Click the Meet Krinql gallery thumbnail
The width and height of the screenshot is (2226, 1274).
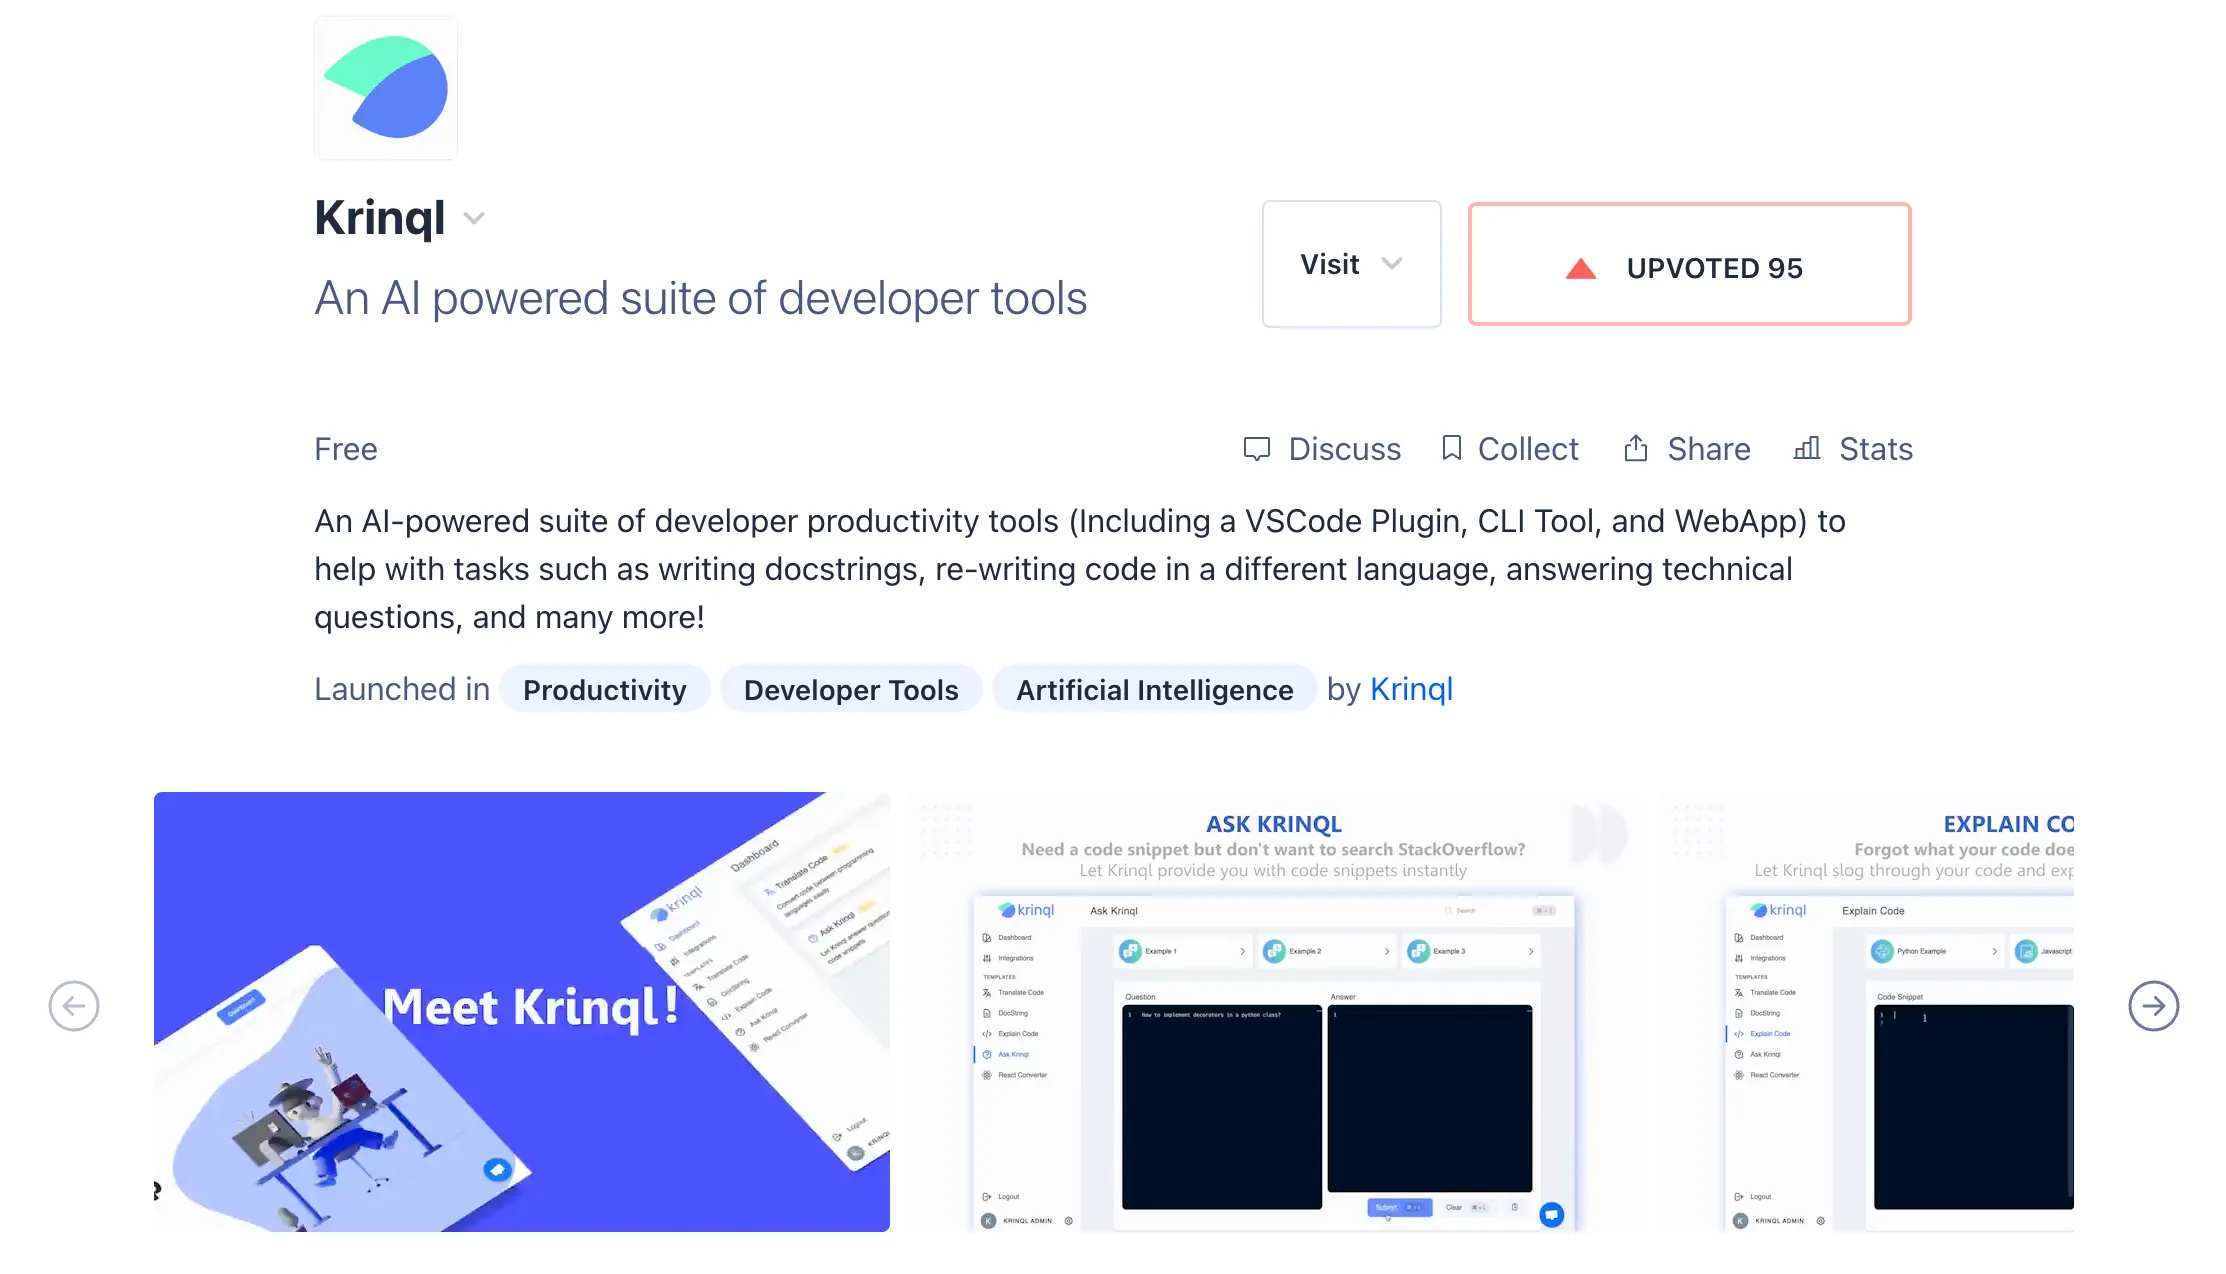pyautogui.click(x=520, y=1010)
